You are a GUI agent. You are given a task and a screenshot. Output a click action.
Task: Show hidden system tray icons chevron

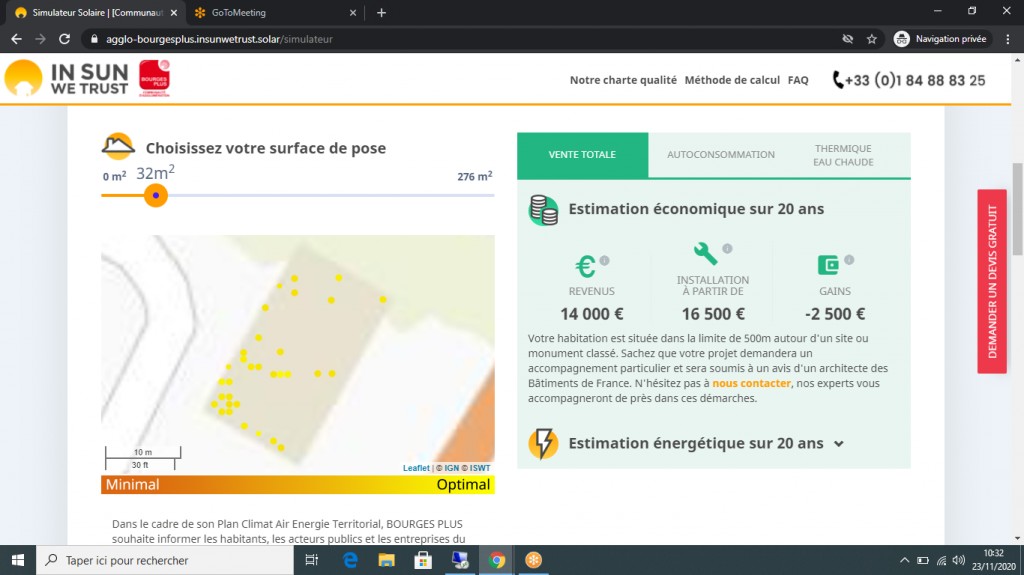(904, 560)
